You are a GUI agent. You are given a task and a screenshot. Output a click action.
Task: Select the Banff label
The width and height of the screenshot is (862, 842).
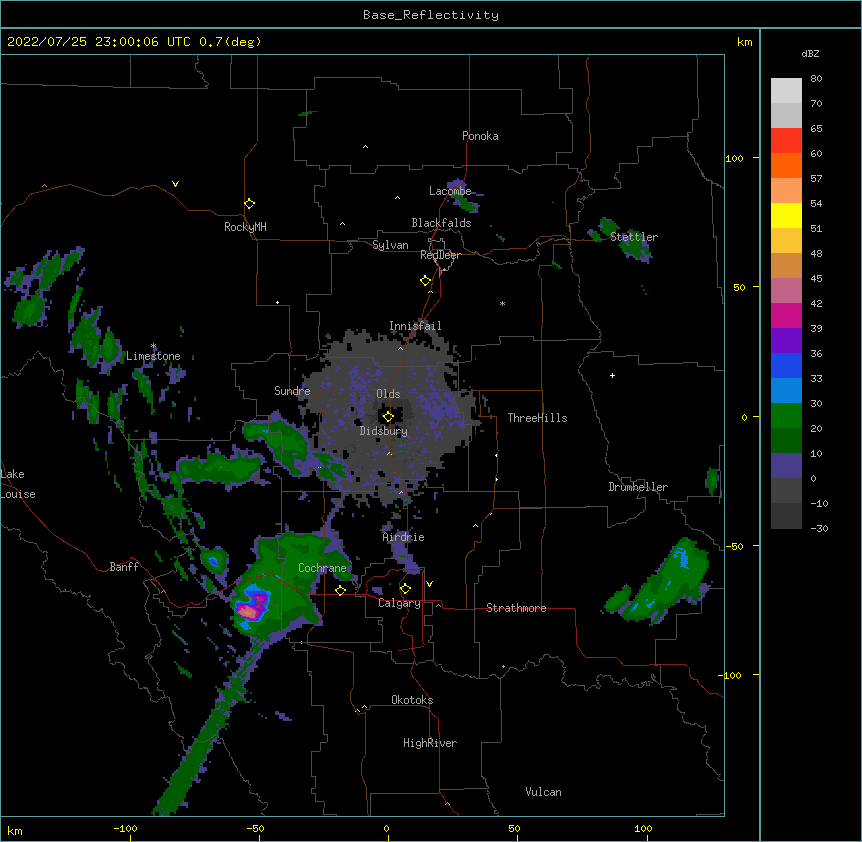pyautogui.click(x=124, y=567)
